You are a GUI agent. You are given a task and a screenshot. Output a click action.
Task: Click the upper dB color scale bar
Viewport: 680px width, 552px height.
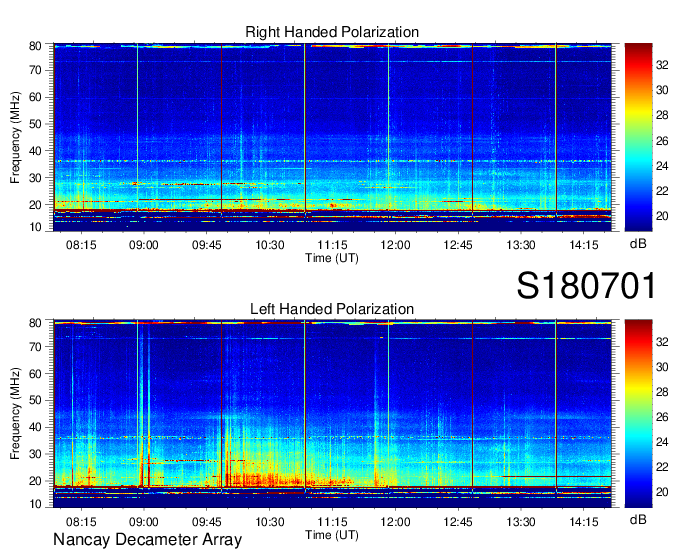coord(638,137)
